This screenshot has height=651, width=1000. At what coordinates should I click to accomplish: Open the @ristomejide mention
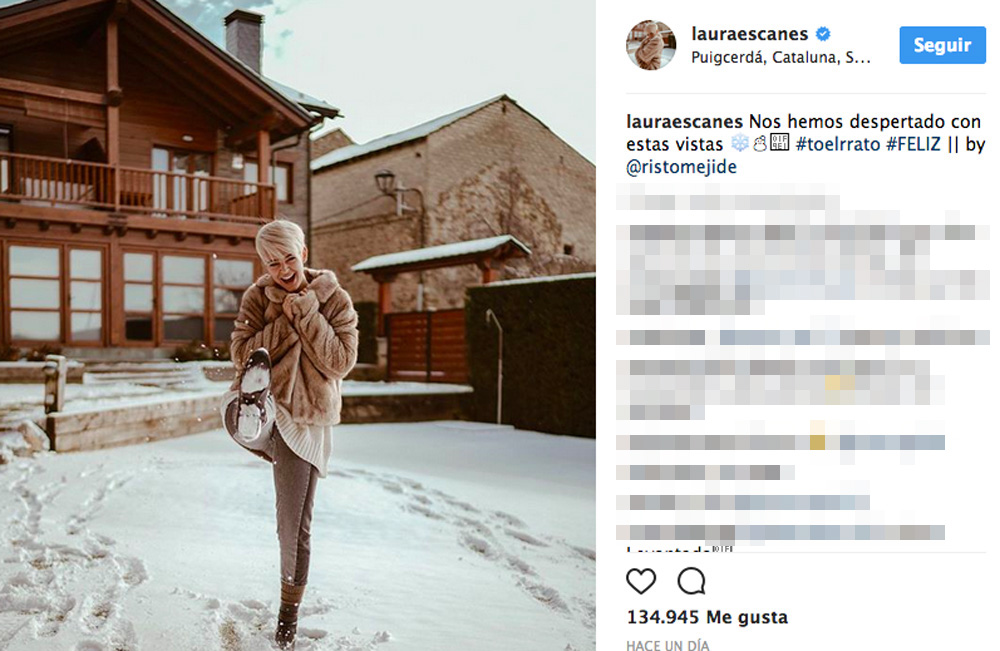pos(681,167)
